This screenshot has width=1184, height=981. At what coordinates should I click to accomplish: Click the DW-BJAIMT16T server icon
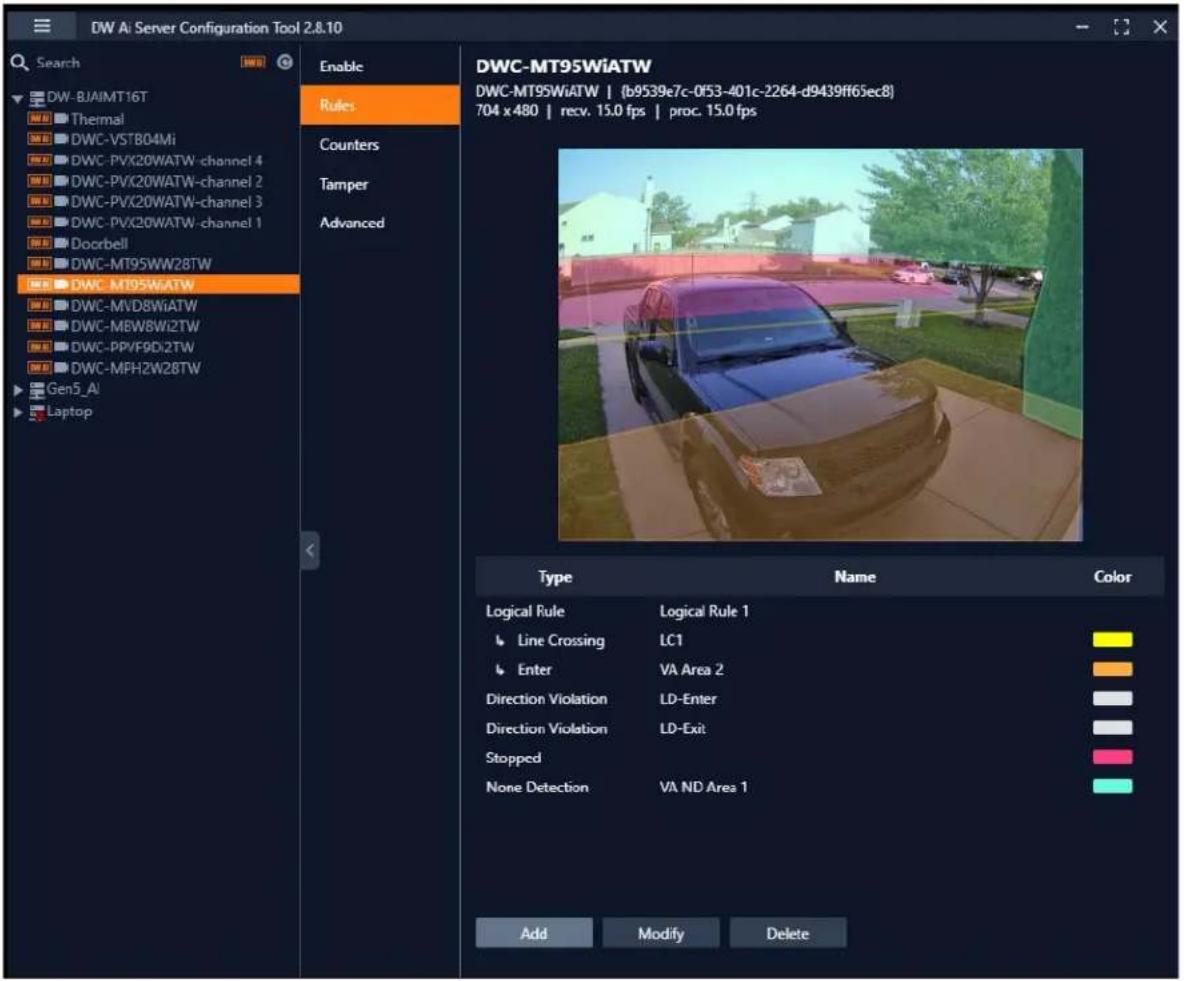coord(37,98)
